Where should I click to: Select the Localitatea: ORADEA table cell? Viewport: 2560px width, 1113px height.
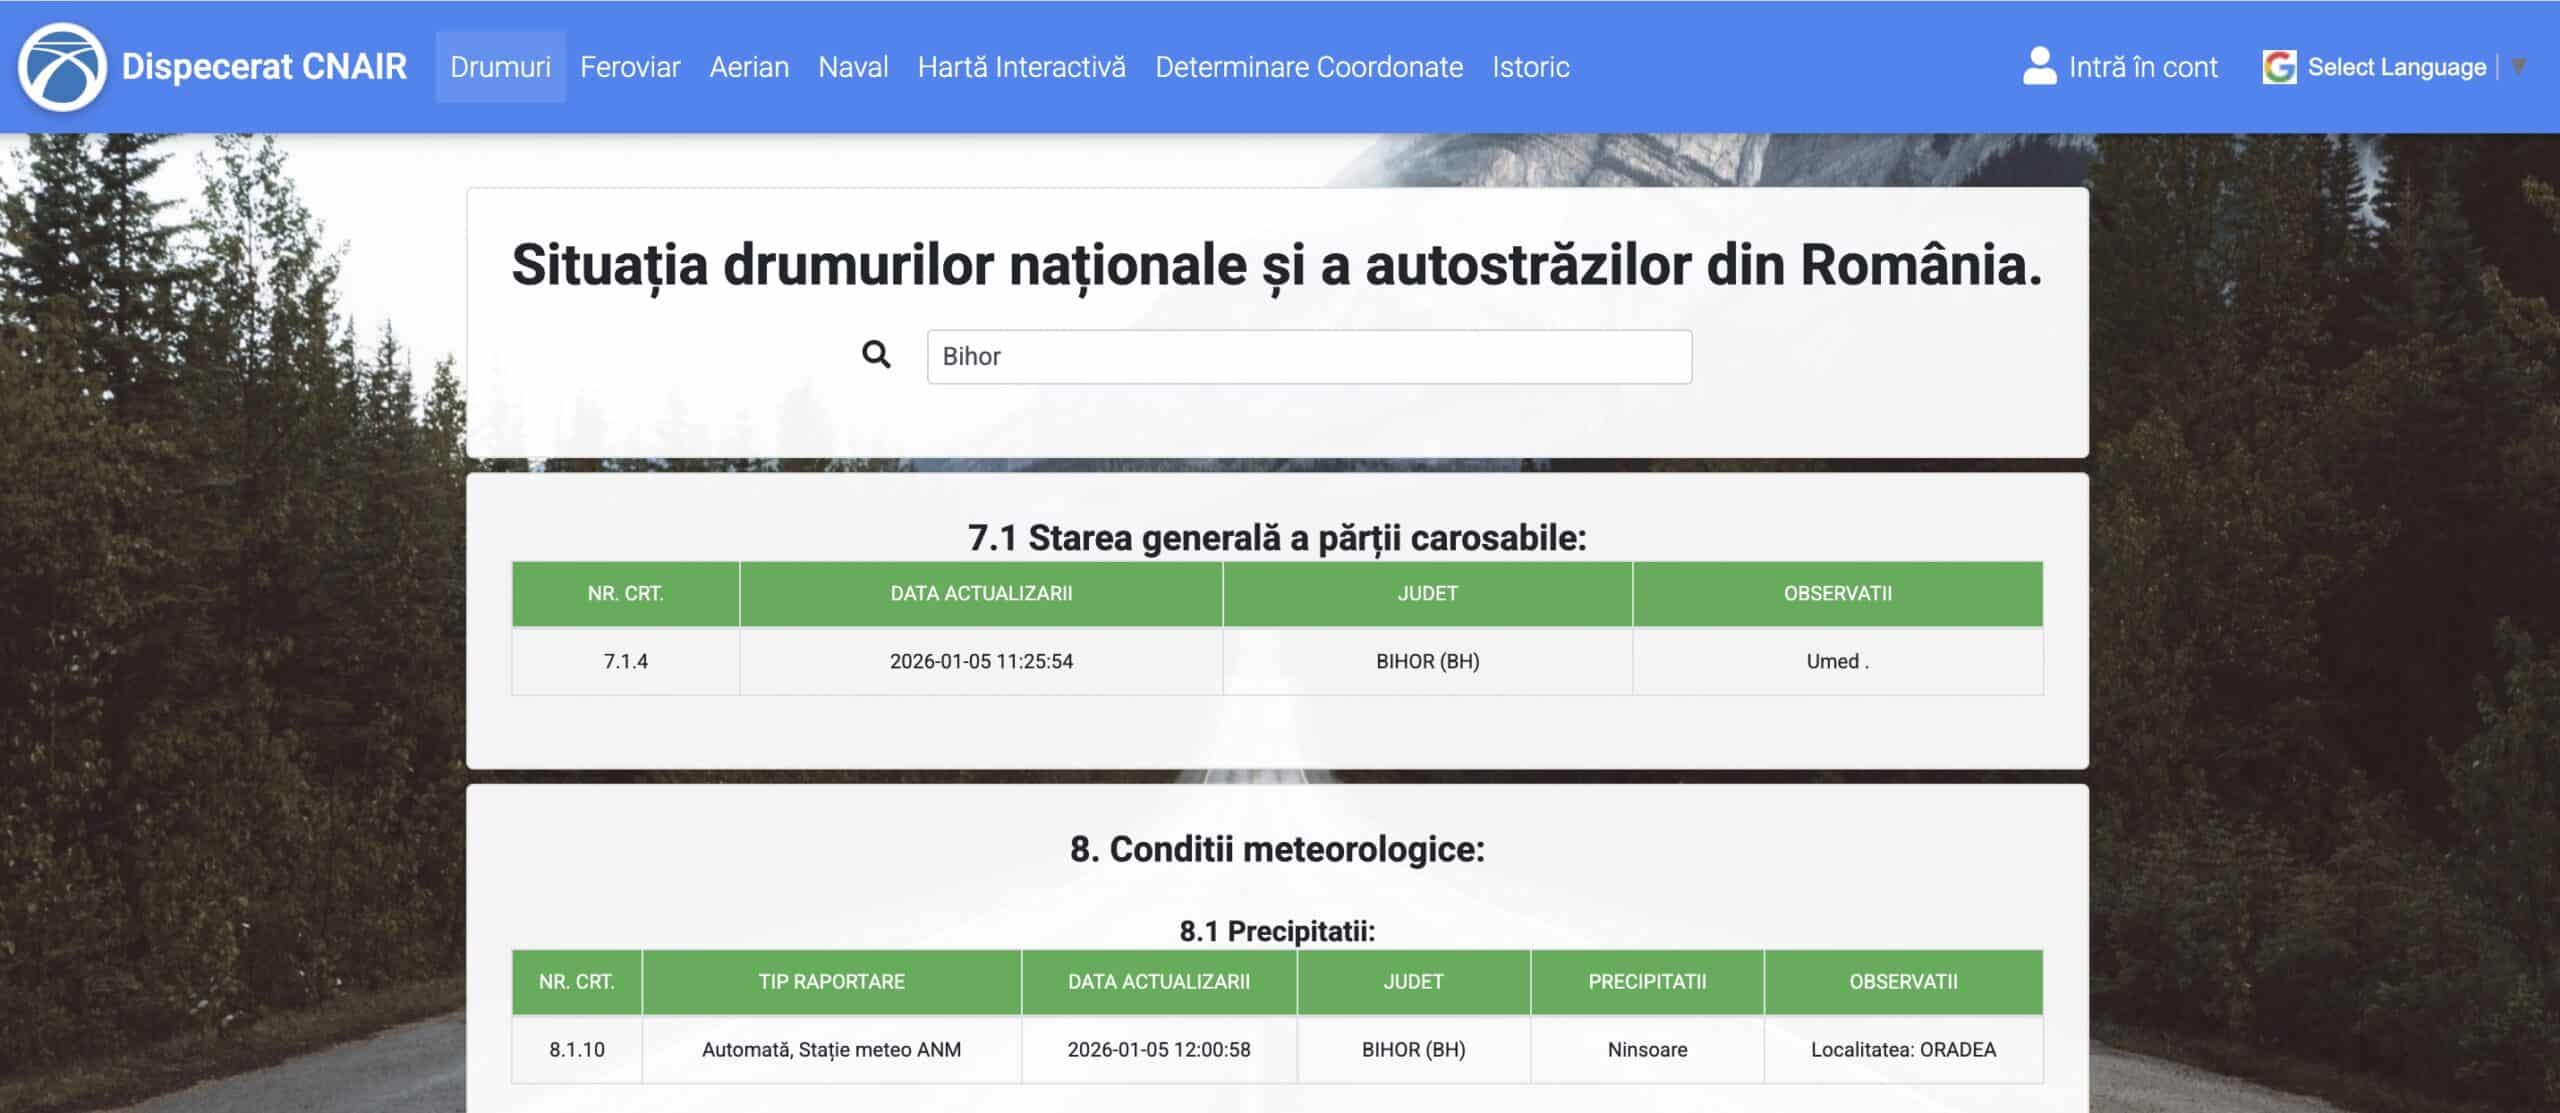[x=1902, y=1050]
